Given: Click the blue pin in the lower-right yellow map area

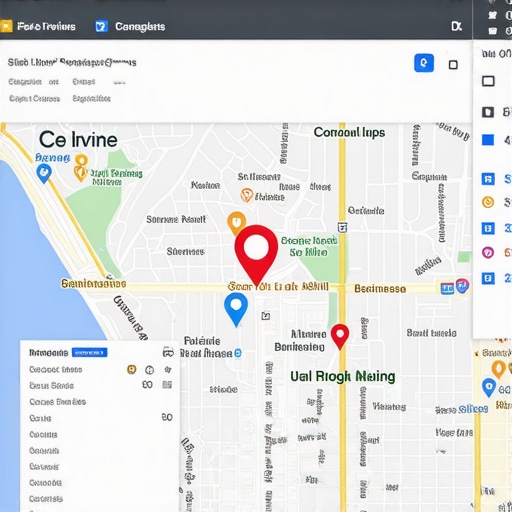Looking at the screenshot, I should click(489, 387).
